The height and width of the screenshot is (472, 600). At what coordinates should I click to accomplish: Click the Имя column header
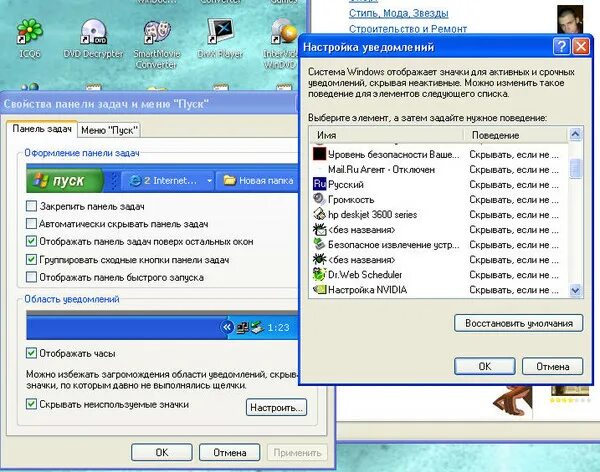[x=386, y=135]
